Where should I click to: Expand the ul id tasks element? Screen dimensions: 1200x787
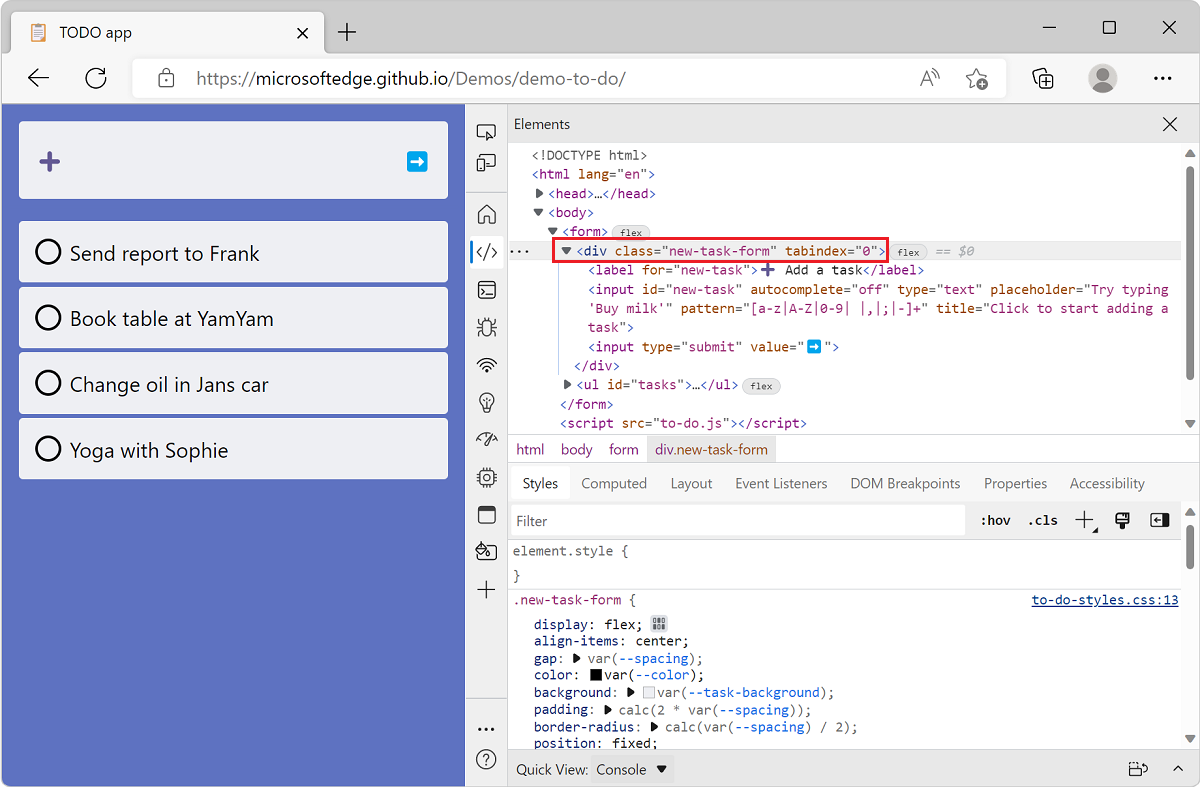(567, 385)
